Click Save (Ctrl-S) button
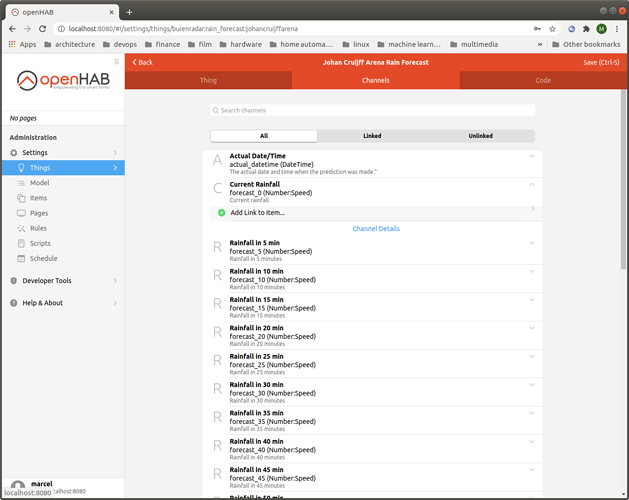This screenshot has width=629, height=500. point(601,62)
